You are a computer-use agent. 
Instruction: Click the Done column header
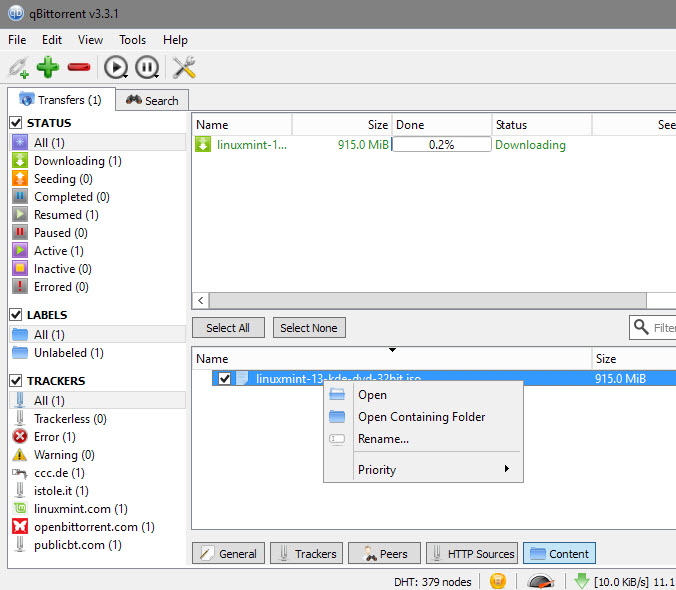(442, 125)
